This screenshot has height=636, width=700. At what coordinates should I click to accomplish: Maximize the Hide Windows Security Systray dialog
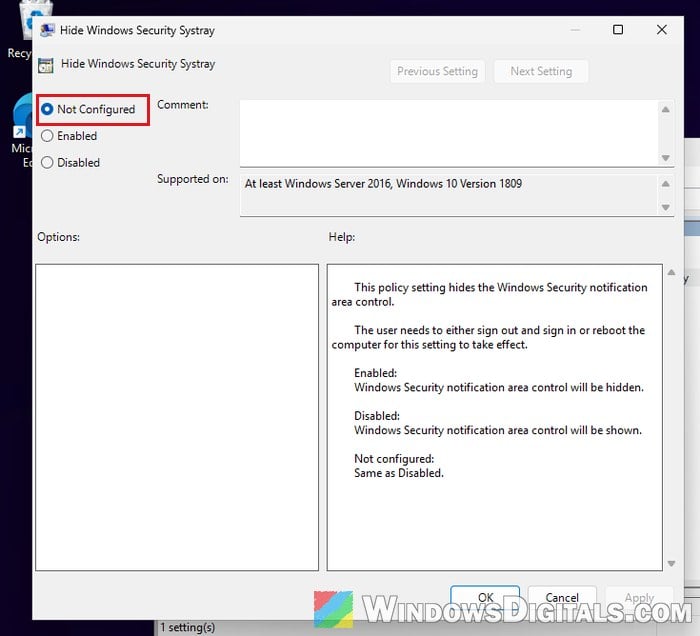point(618,30)
